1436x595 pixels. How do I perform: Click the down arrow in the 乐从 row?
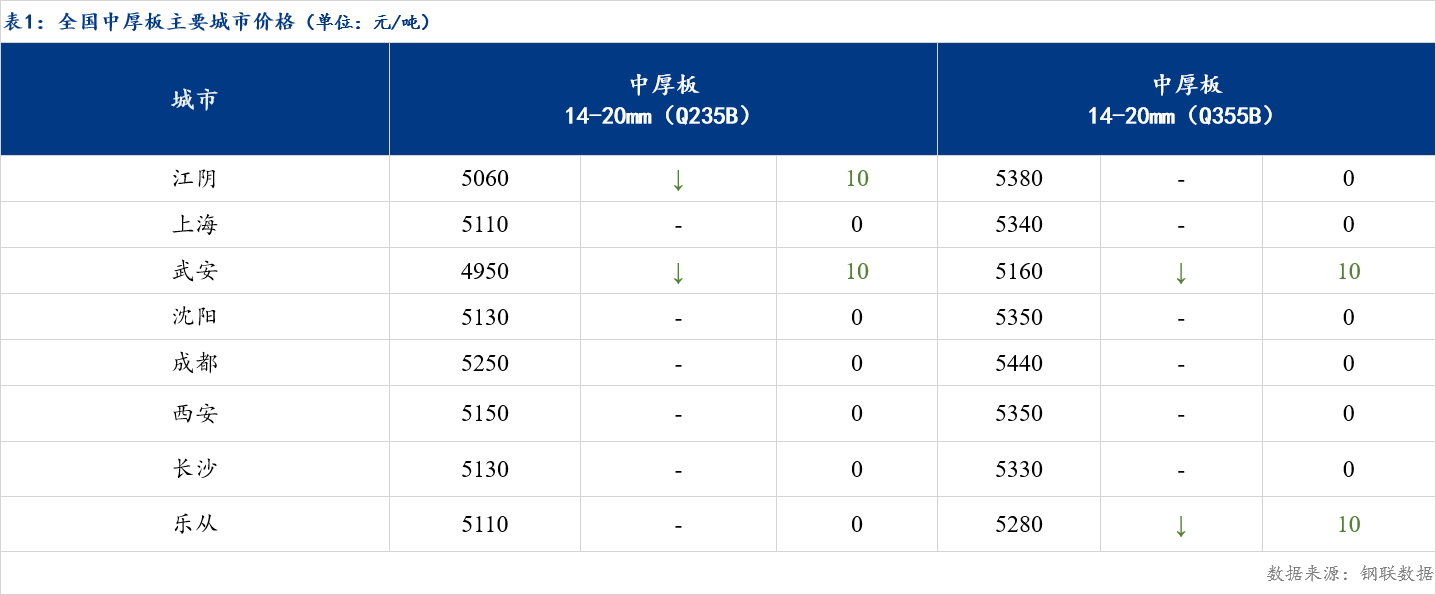coord(1181,525)
